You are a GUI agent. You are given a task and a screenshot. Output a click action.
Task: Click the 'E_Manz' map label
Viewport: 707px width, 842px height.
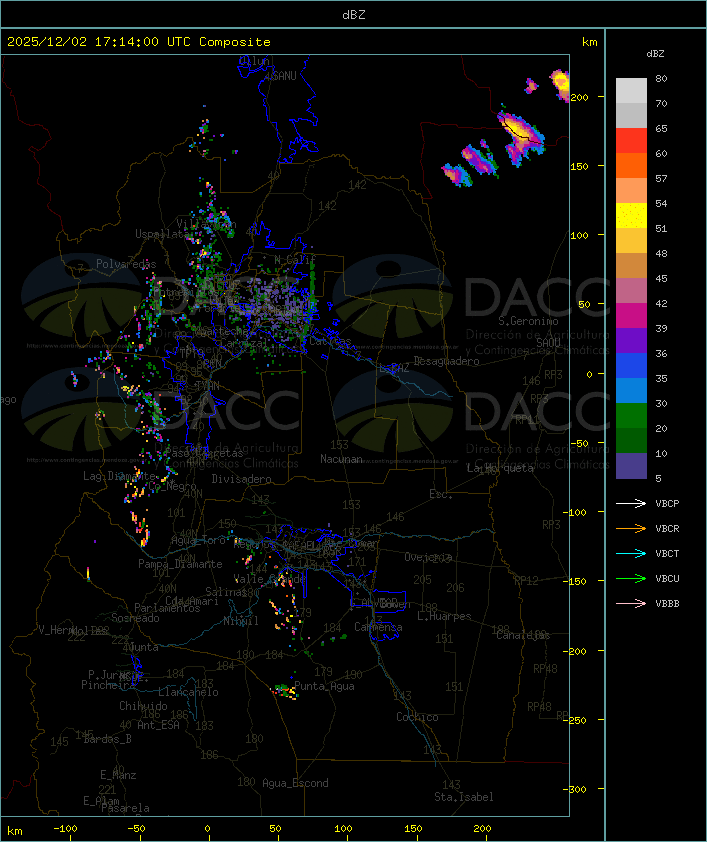118,775
